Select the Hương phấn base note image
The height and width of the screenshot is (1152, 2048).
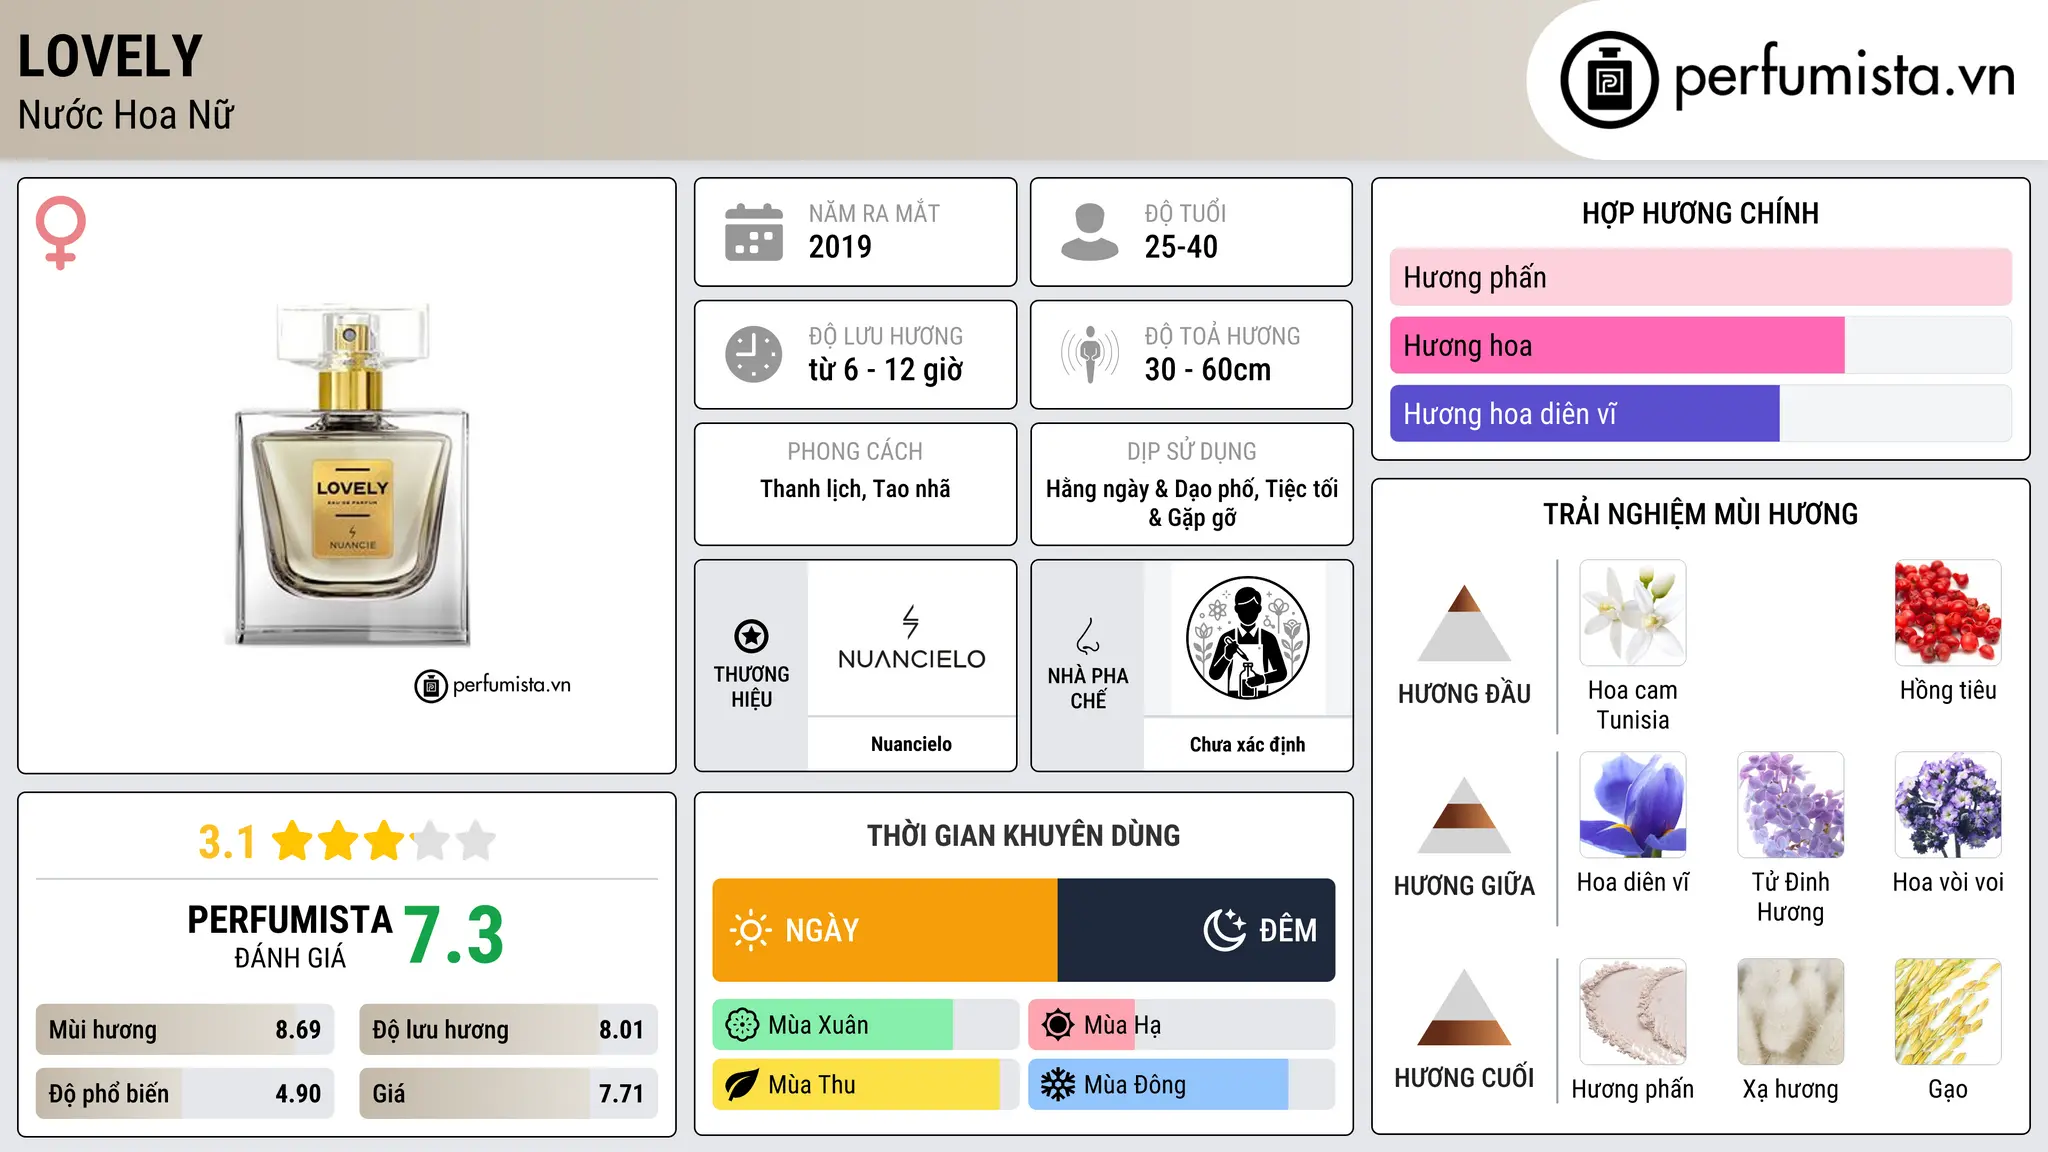(1633, 1012)
